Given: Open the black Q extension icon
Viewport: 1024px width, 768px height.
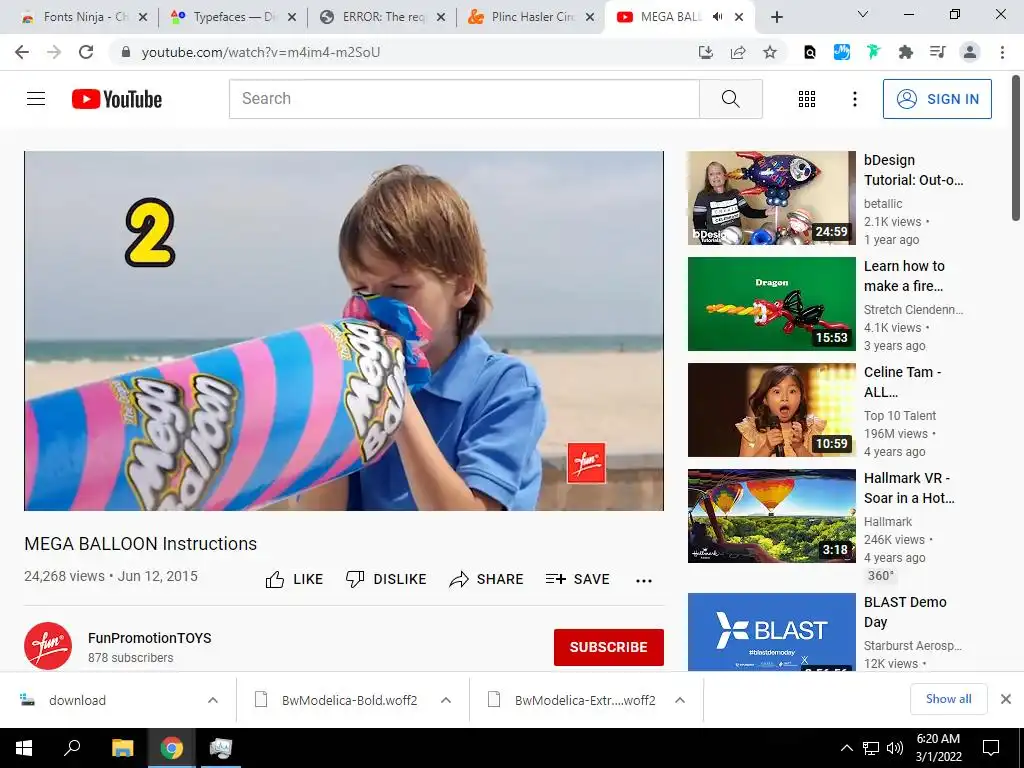Looking at the screenshot, I should pyautogui.click(x=810, y=52).
